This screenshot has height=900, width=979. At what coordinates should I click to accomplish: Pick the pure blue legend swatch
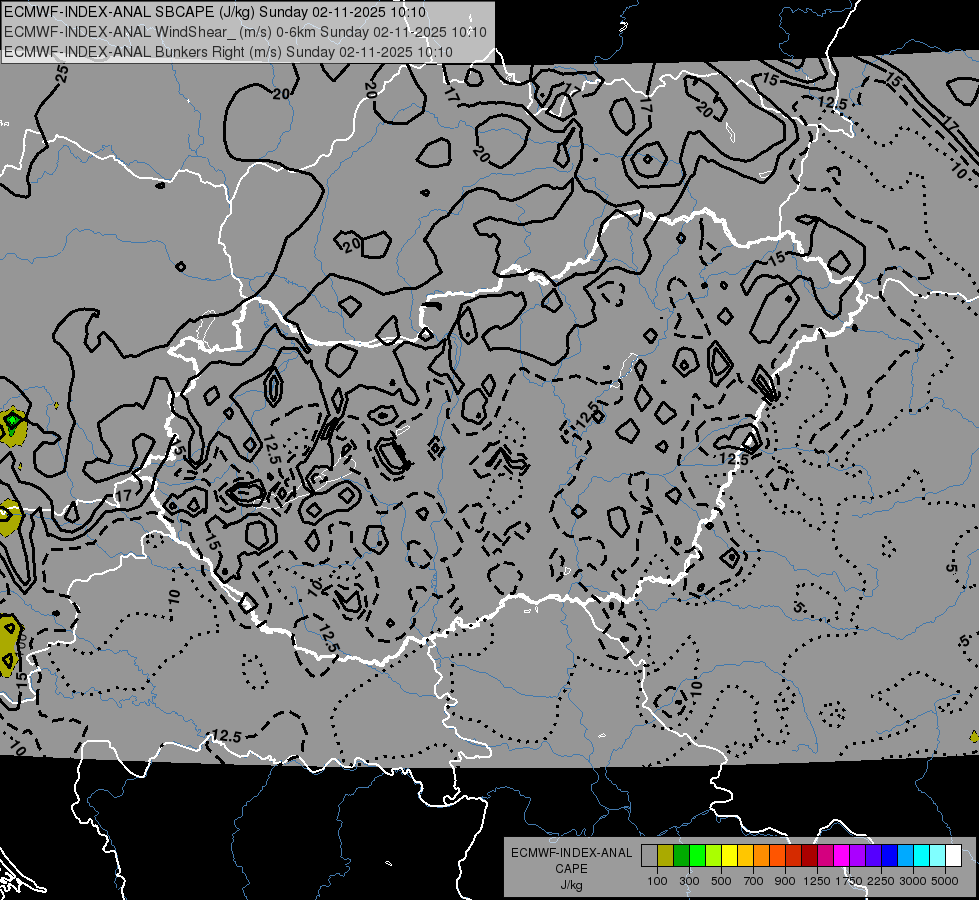tap(890, 856)
